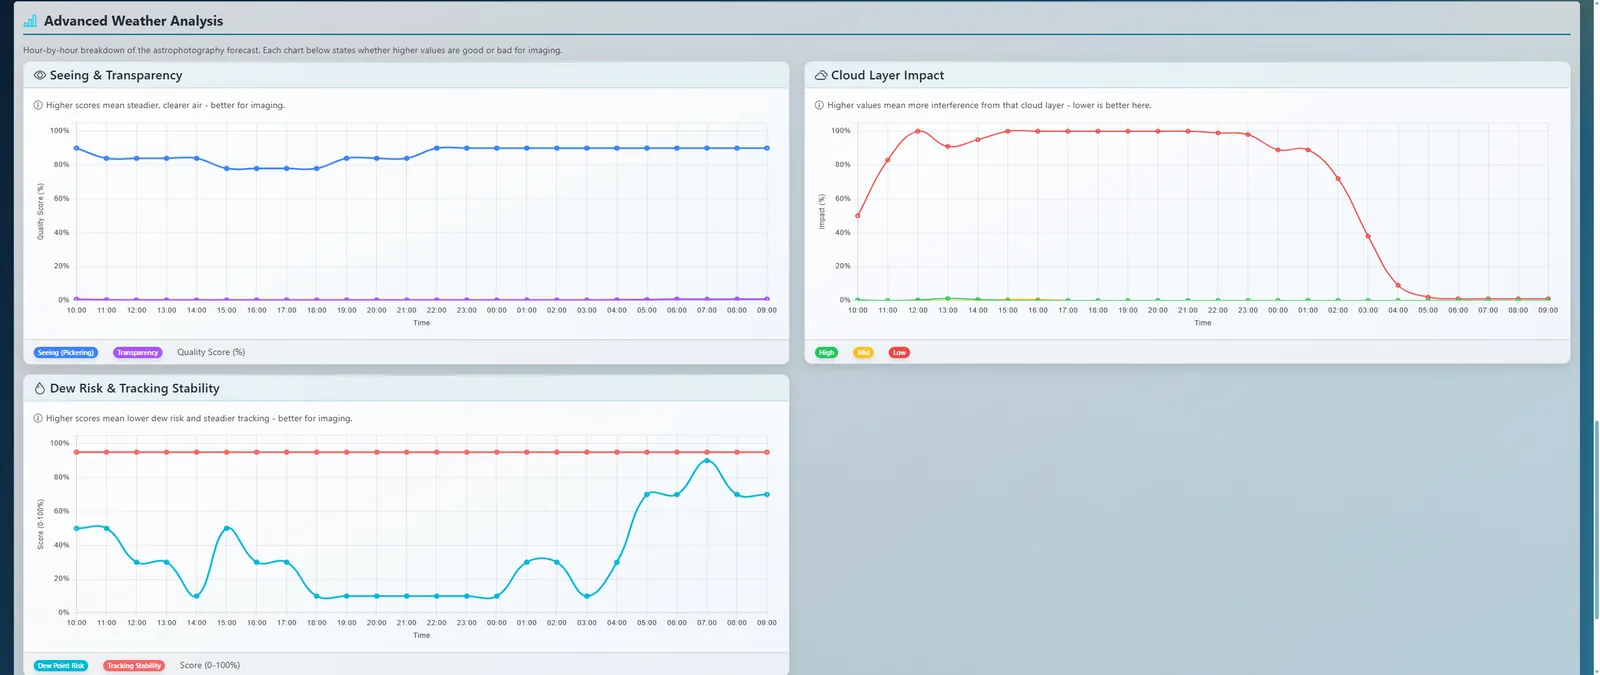
Task: Click 'Higher scores mean steadier, clearer air' note
Action: pos(165,105)
